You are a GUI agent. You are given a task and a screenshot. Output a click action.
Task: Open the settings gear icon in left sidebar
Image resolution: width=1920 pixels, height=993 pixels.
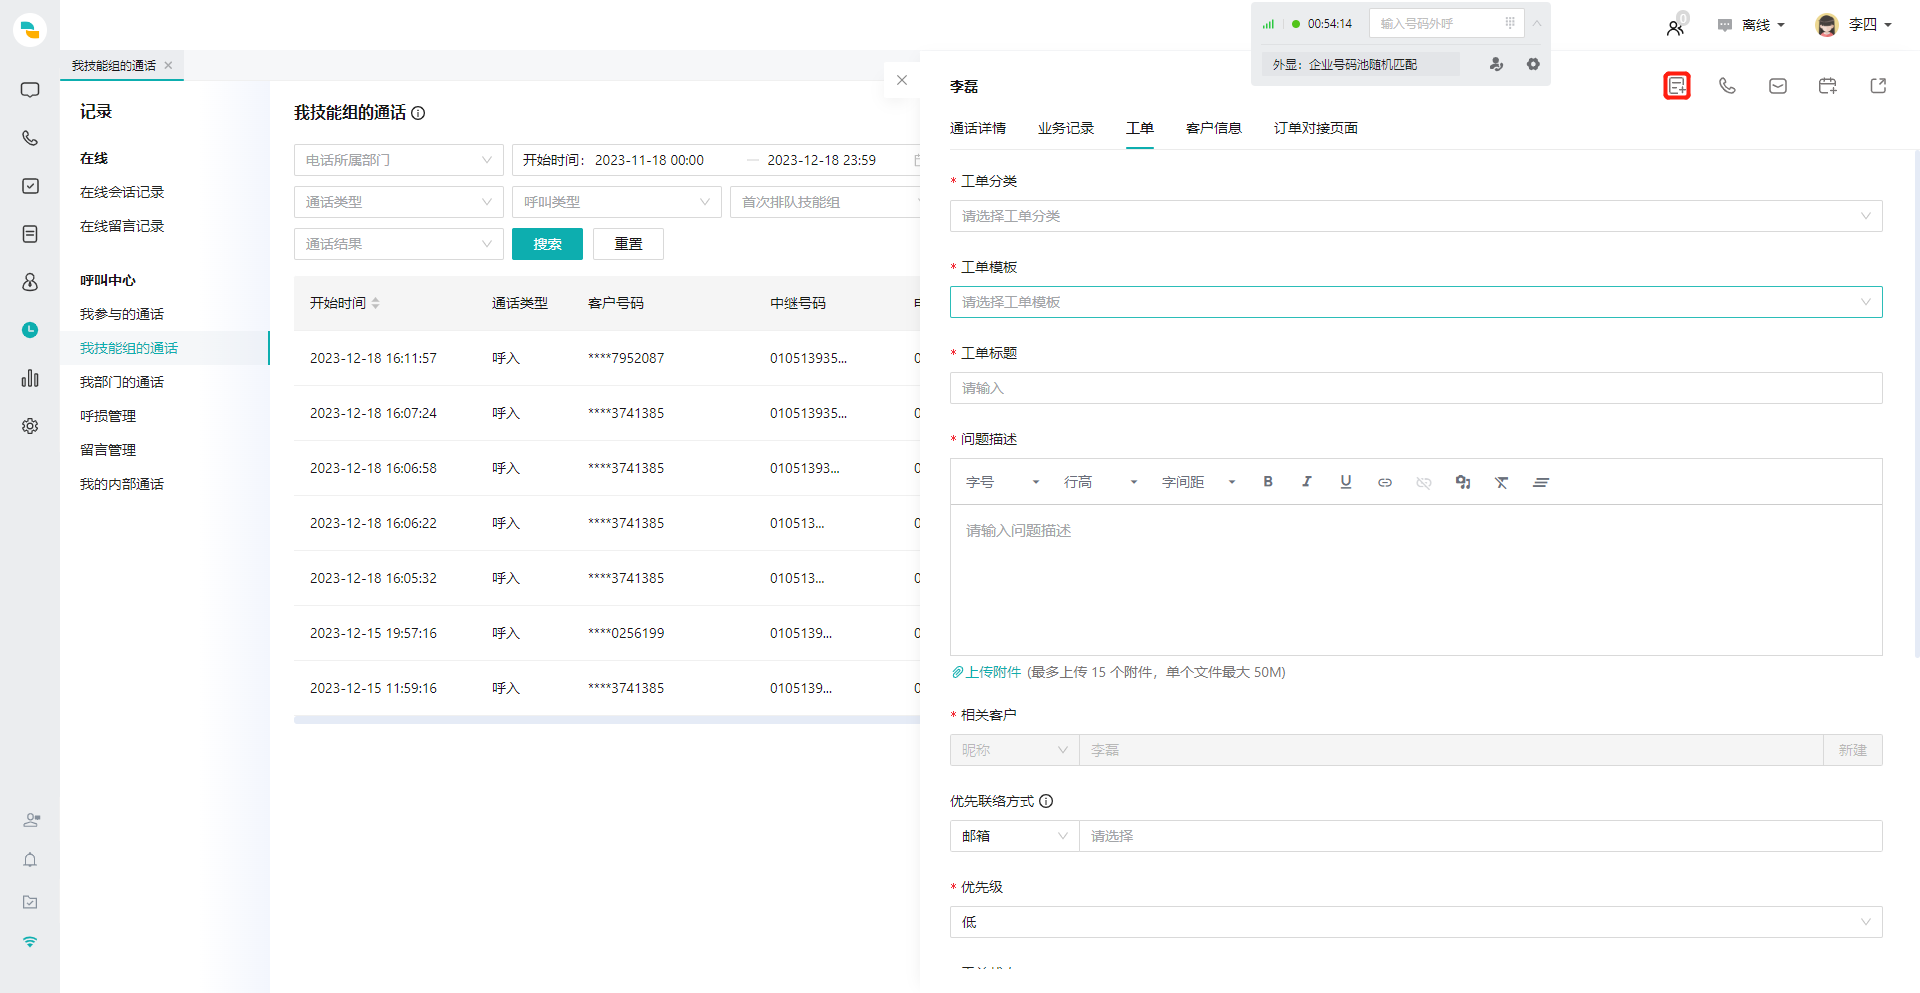pyautogui.click(x=30, y=426)
